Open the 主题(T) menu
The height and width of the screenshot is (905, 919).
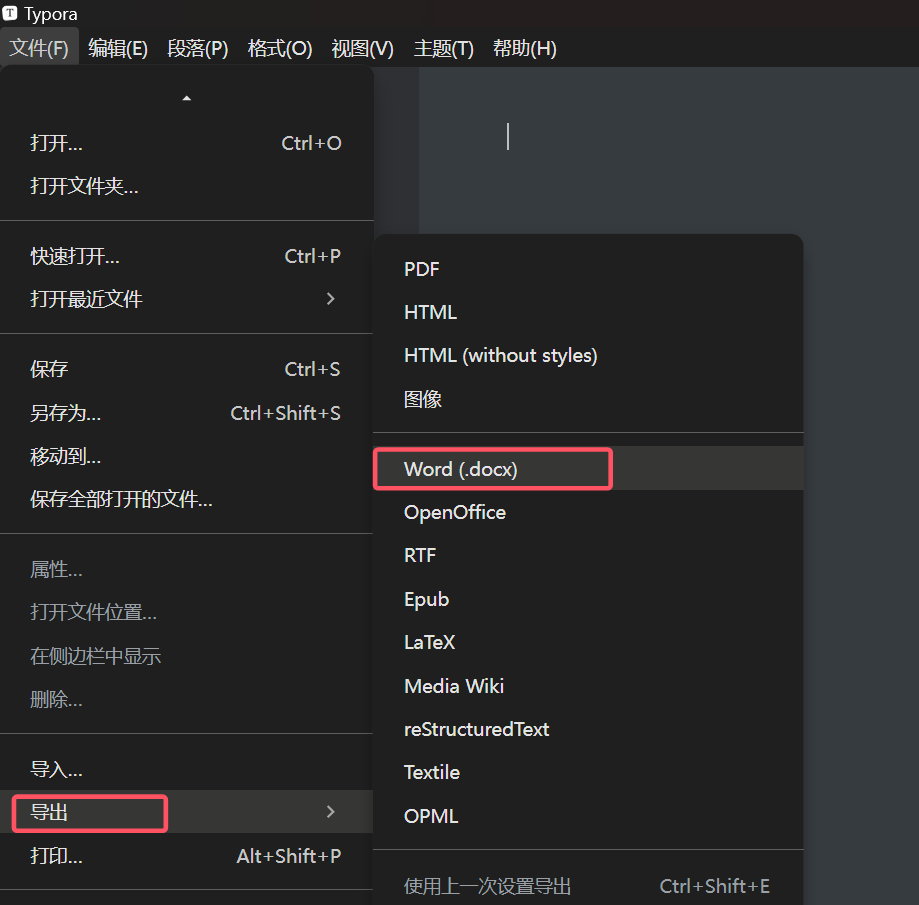coord(443,48)
